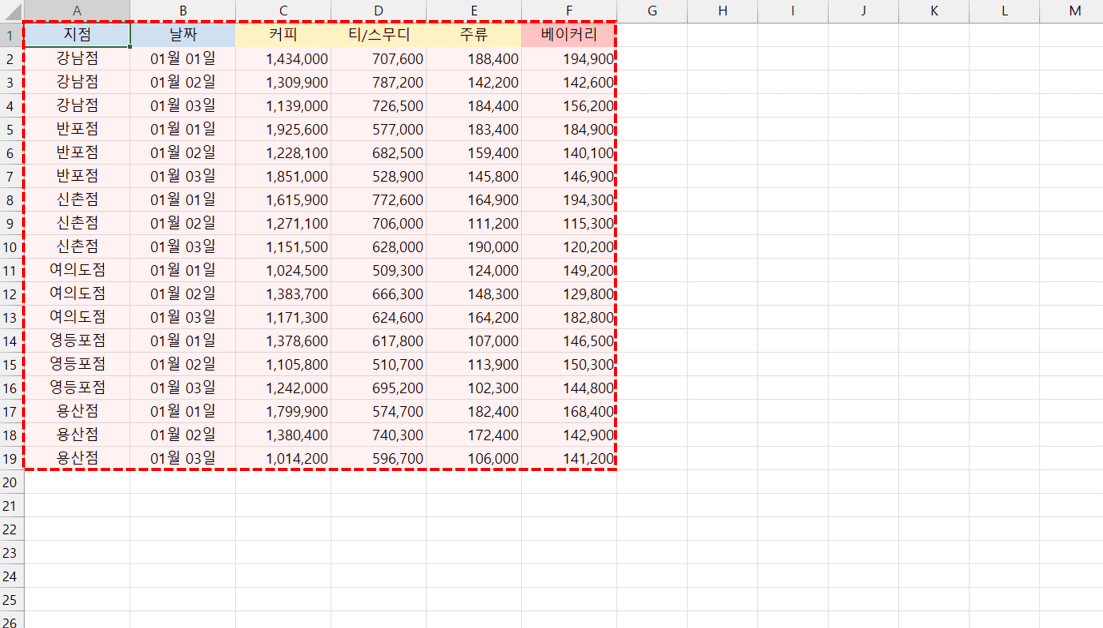This screenshot has height=628, width=1103.
Task: Select the column H header
Action: (722, 10)
